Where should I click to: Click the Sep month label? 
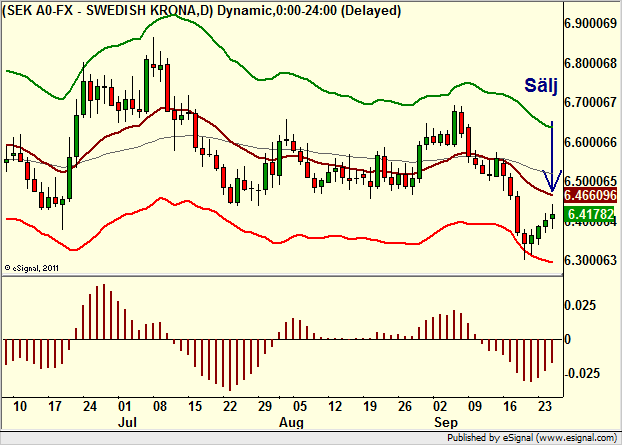click(x=446, y=422)
